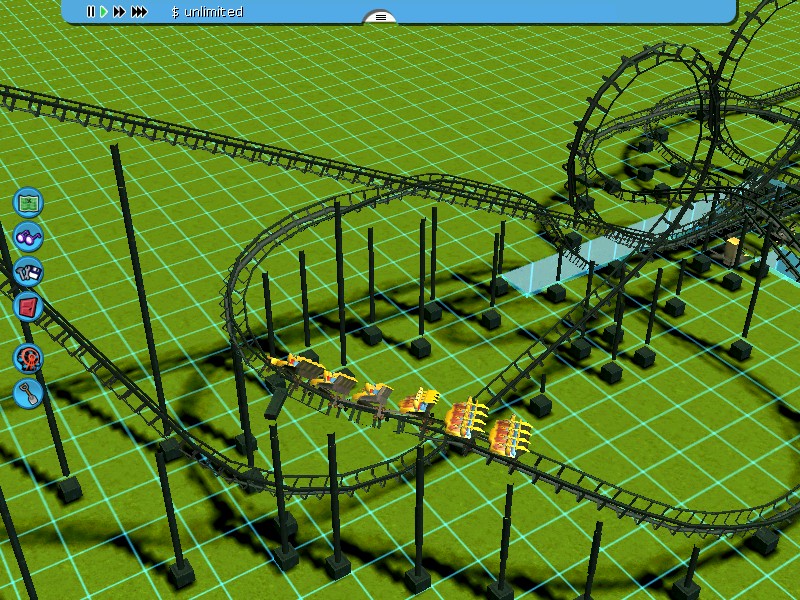Click the unlimited money display
Screen dimensions: 800x600
point(207,12)
